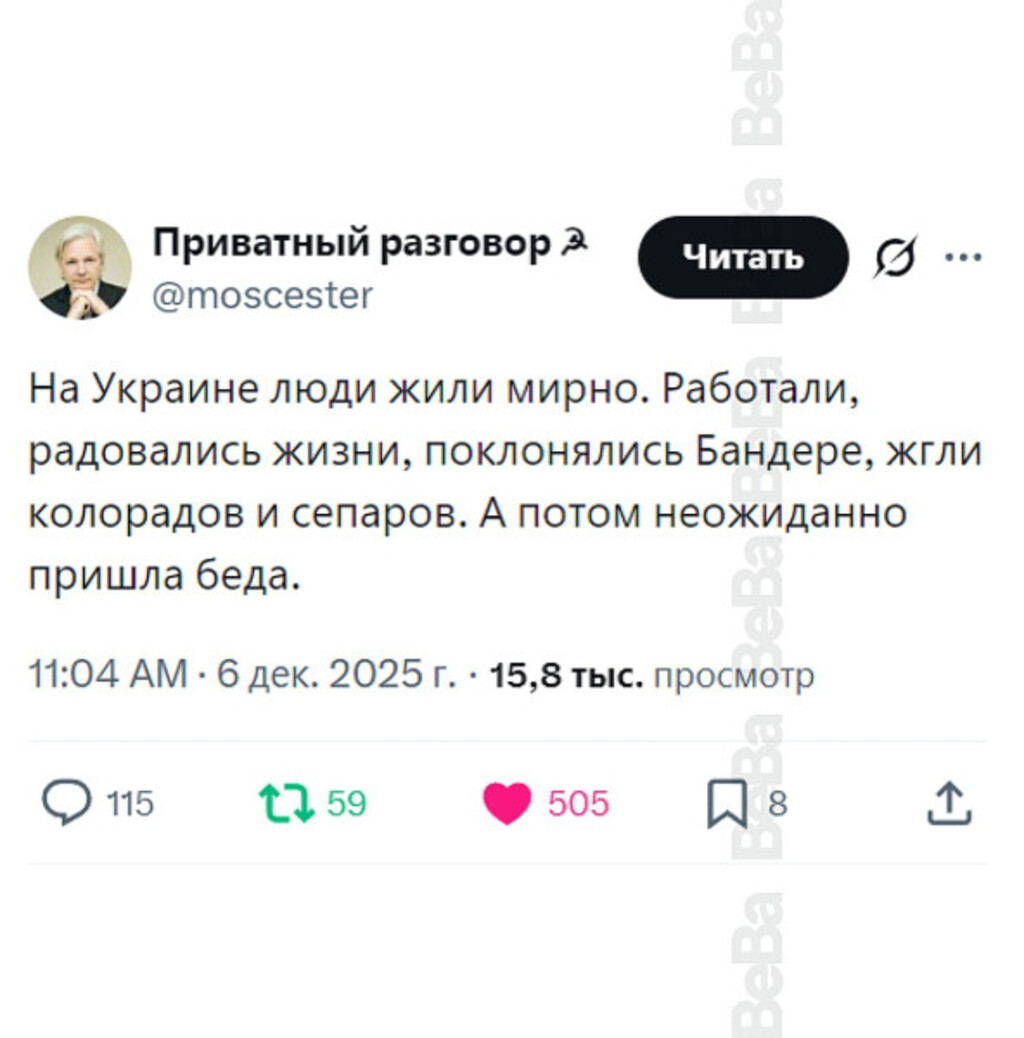The height and width of the screenshot is (1038, 1024).
Task: Click the Читать follow button
Action: click(742, 257)
